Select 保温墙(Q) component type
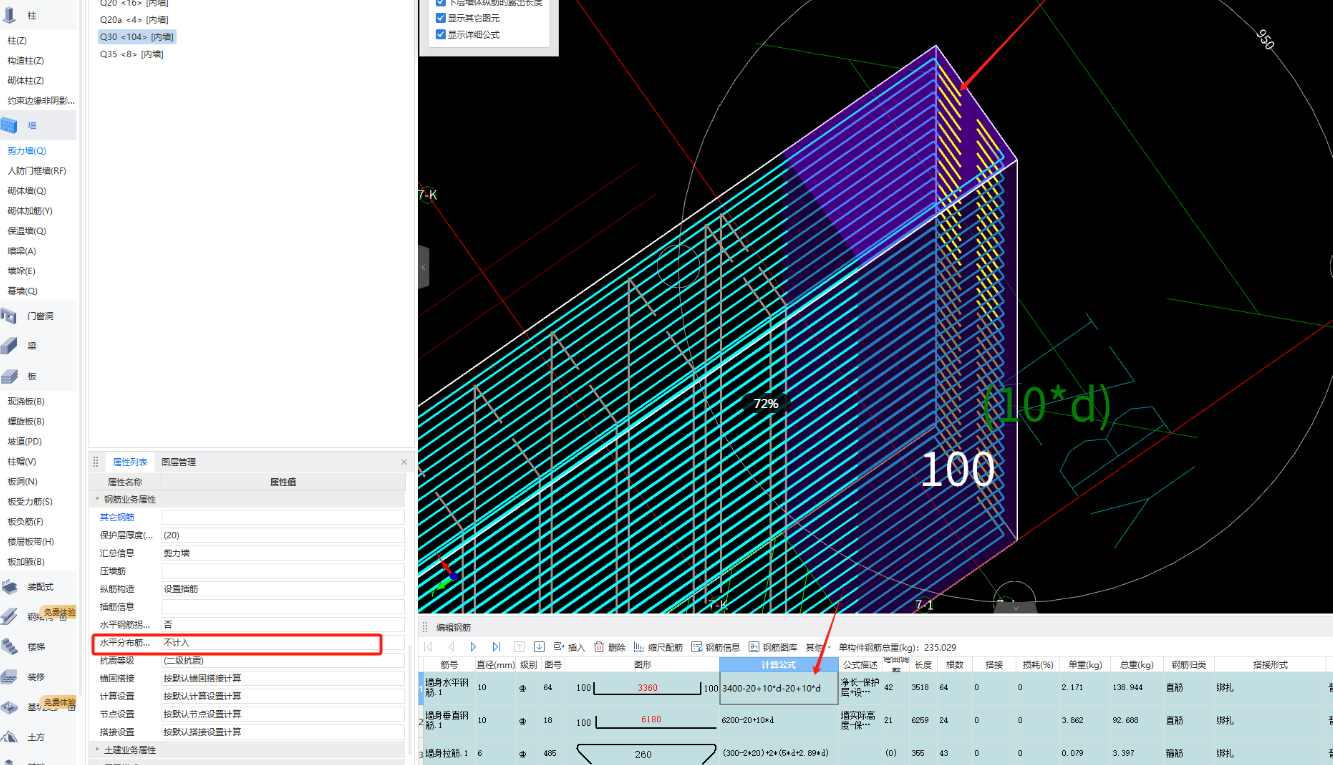The height and width of the screenshot is (765, 1333). click(27, 231)
